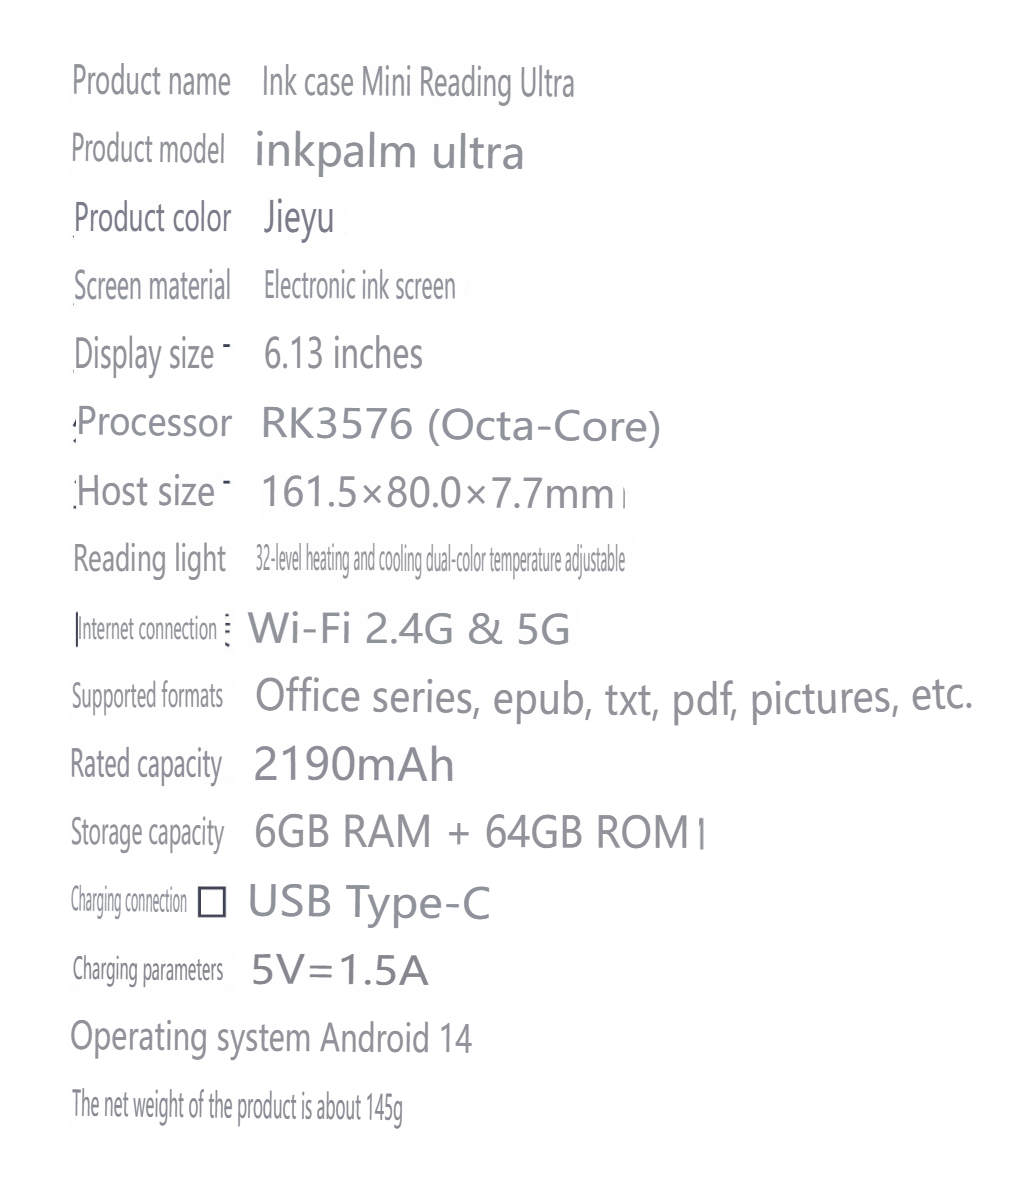Click the '6GB RAM + 64GB ROM' value

tap(472, 832)
